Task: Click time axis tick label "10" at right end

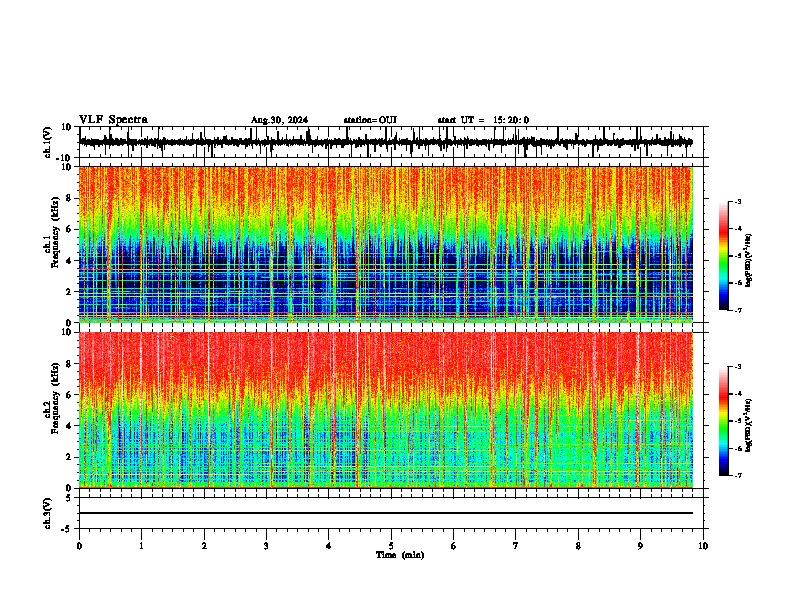Action: [703, 546]
